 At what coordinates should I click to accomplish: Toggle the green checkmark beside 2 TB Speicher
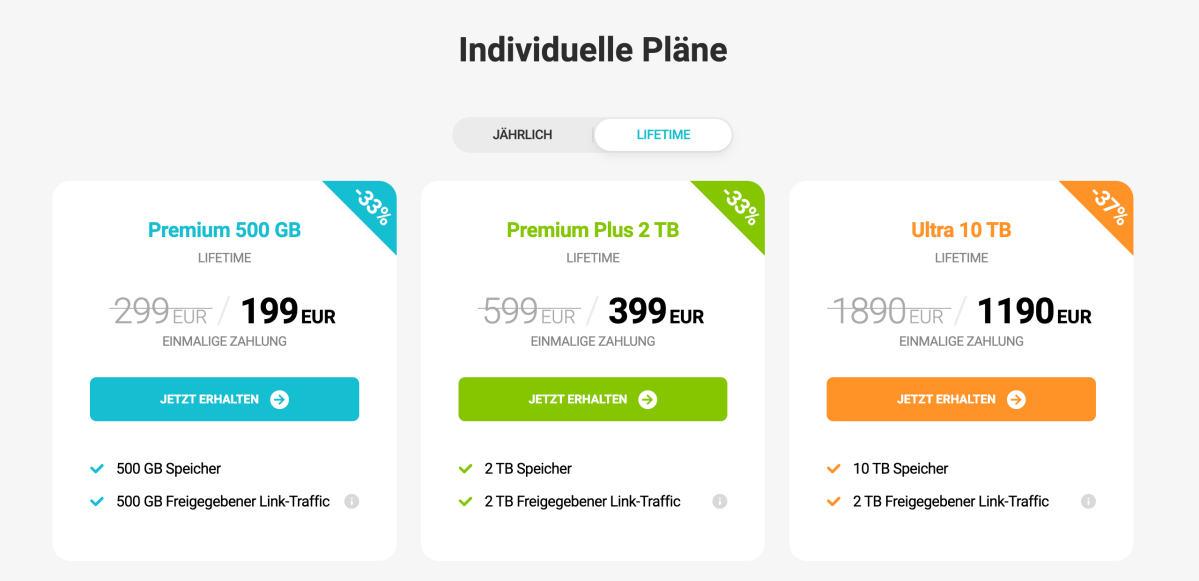(466, 467)
